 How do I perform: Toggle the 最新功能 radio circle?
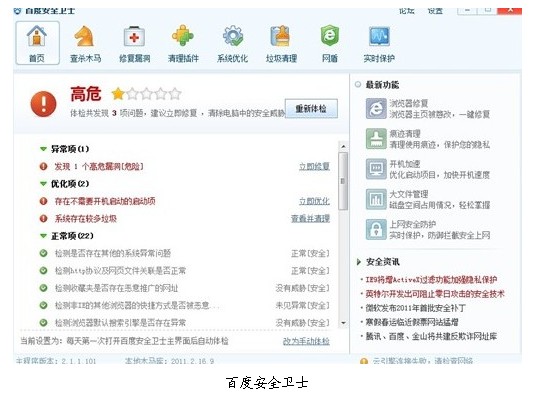358,84
